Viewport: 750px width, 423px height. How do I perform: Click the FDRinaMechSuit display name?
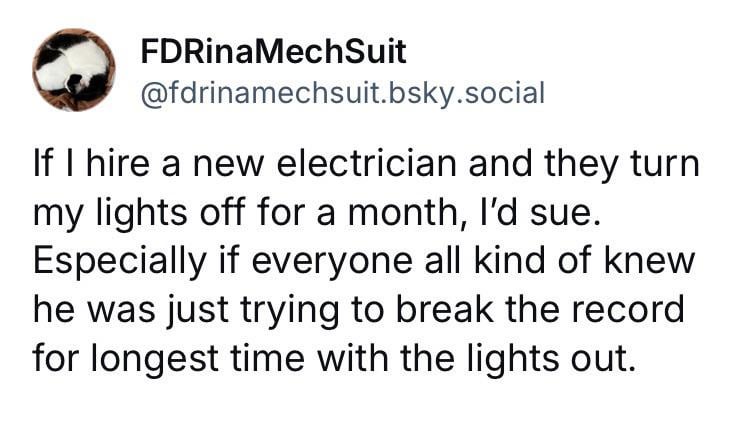coord(274,50)
